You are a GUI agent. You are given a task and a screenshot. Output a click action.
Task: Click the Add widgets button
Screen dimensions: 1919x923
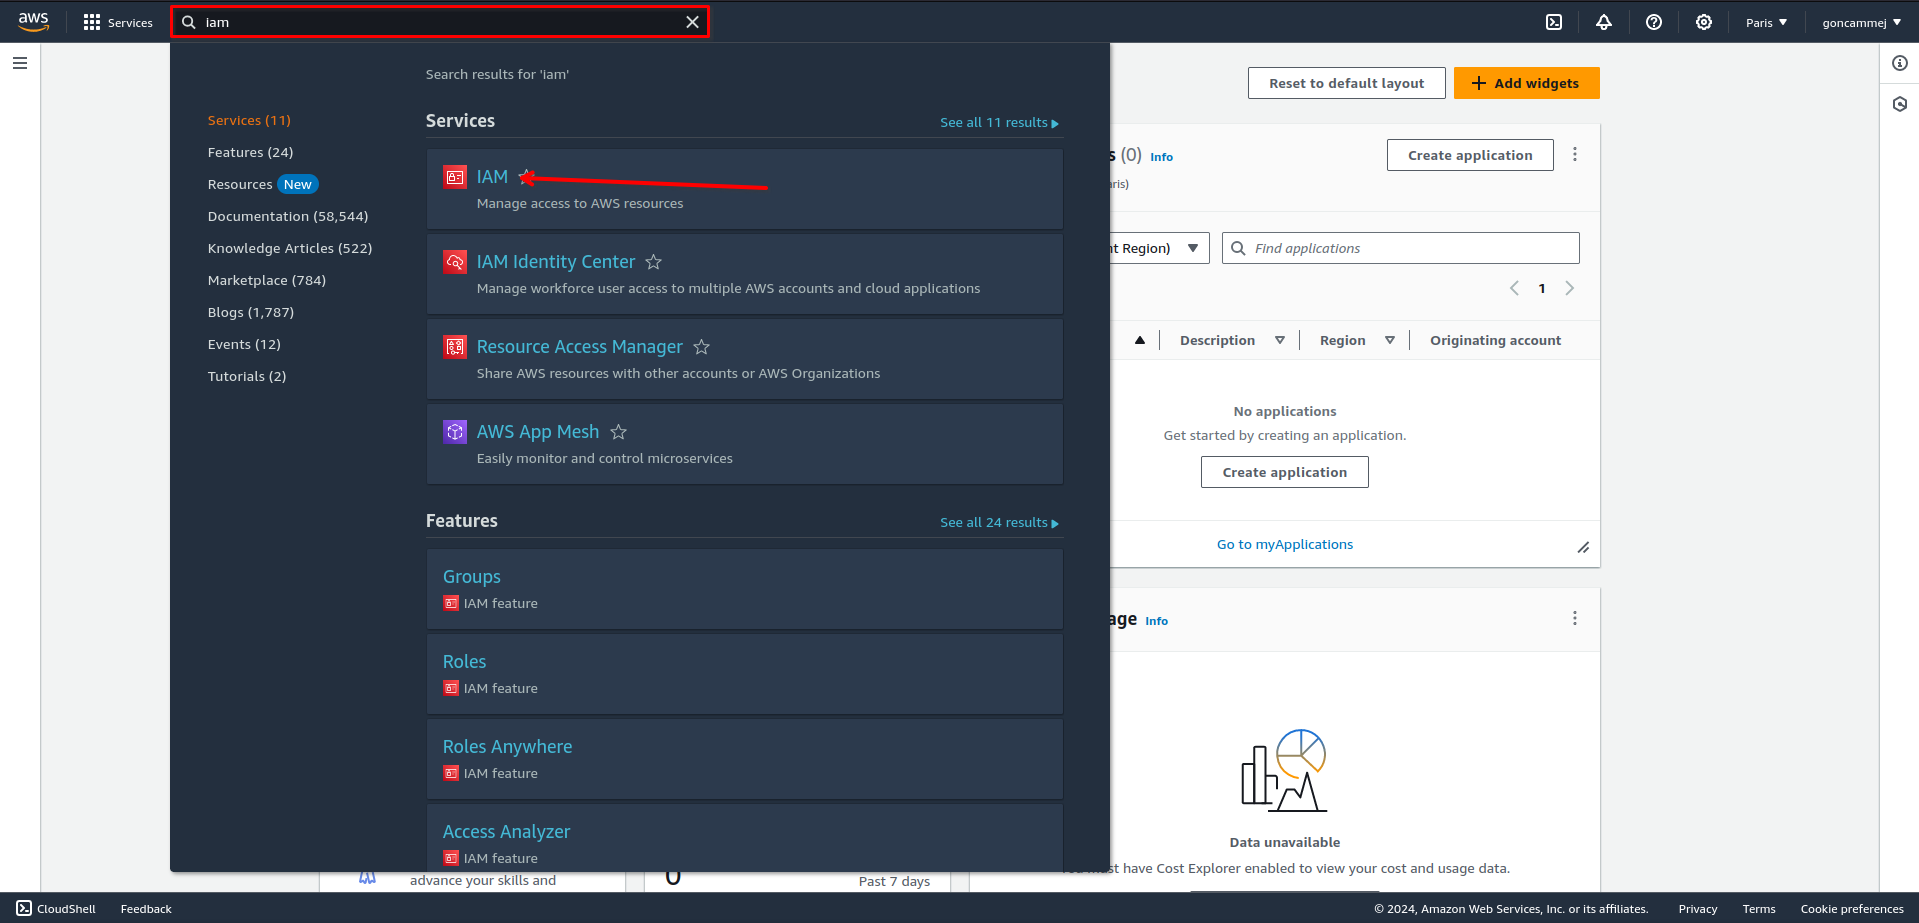1526,83
